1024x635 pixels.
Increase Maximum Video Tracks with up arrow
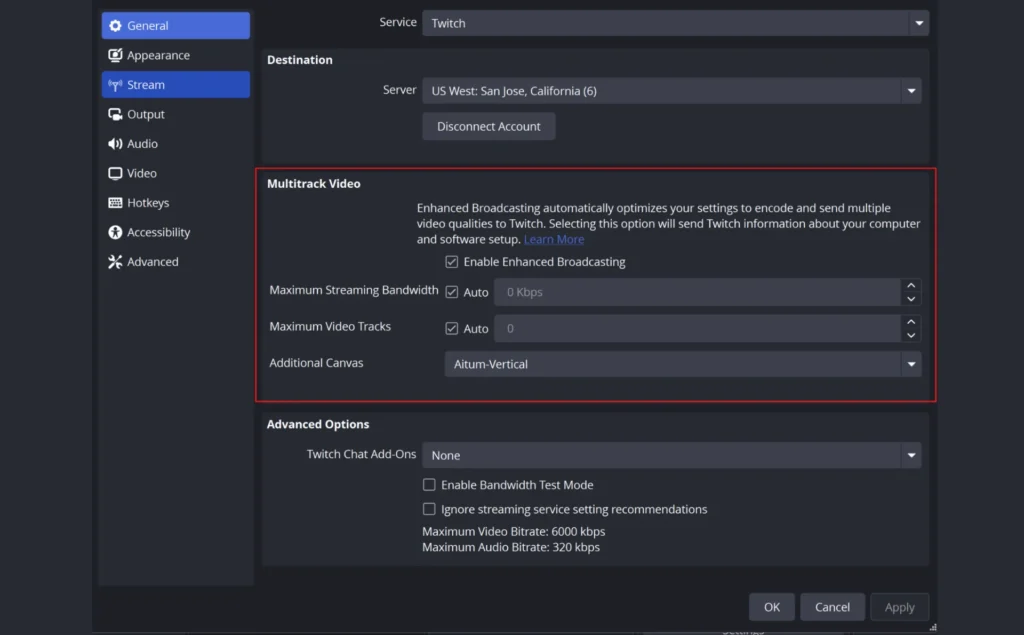pos(911,321)
